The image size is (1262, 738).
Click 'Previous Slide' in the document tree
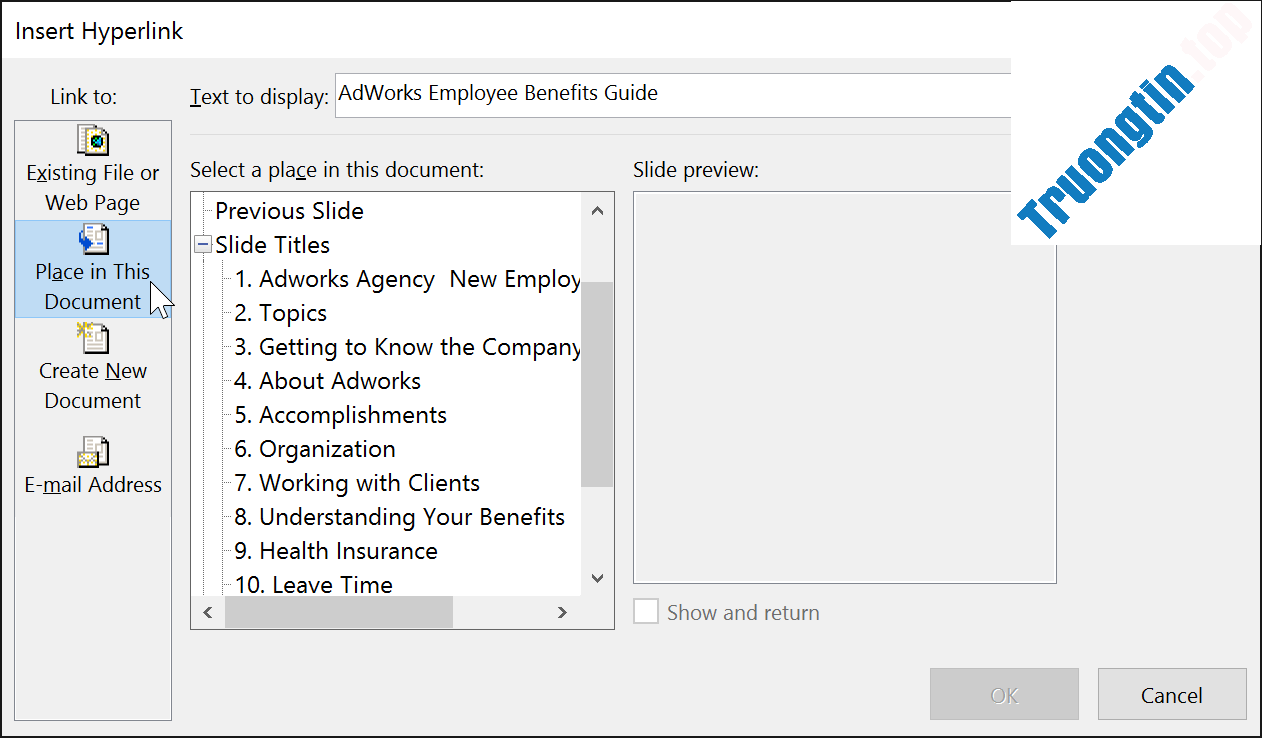point(289,211)
